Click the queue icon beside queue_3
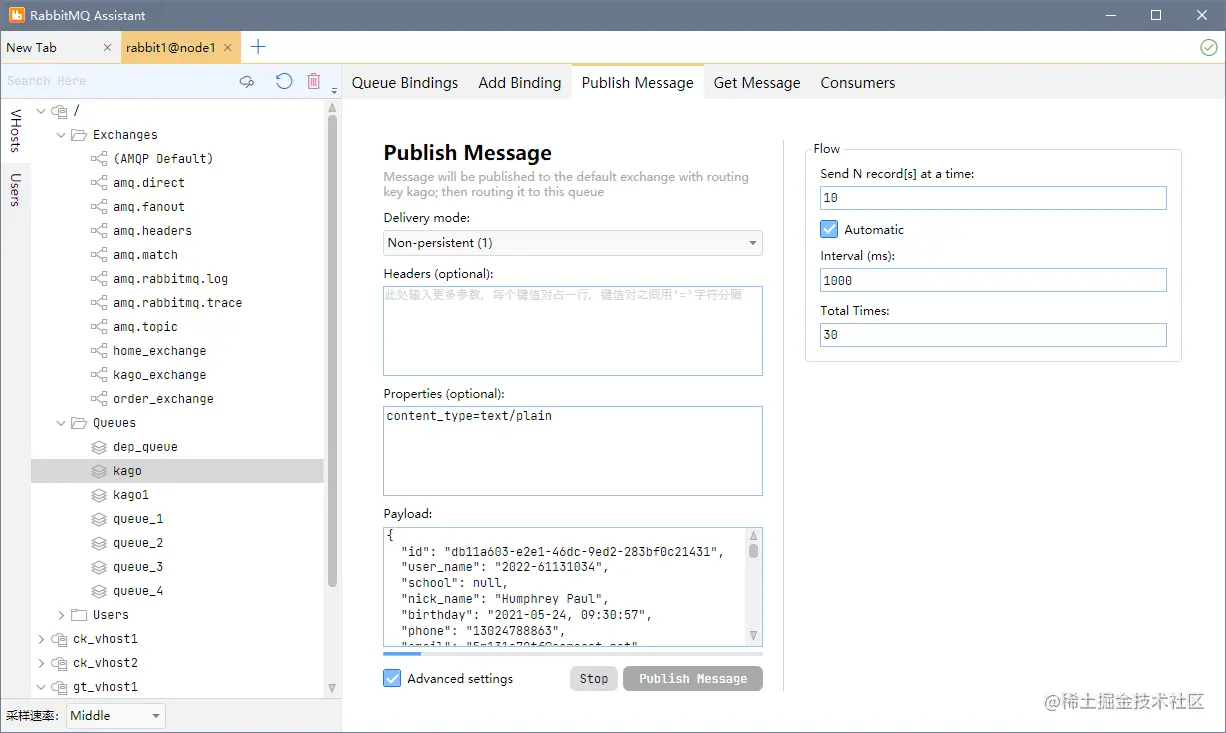 click(99, 567)
